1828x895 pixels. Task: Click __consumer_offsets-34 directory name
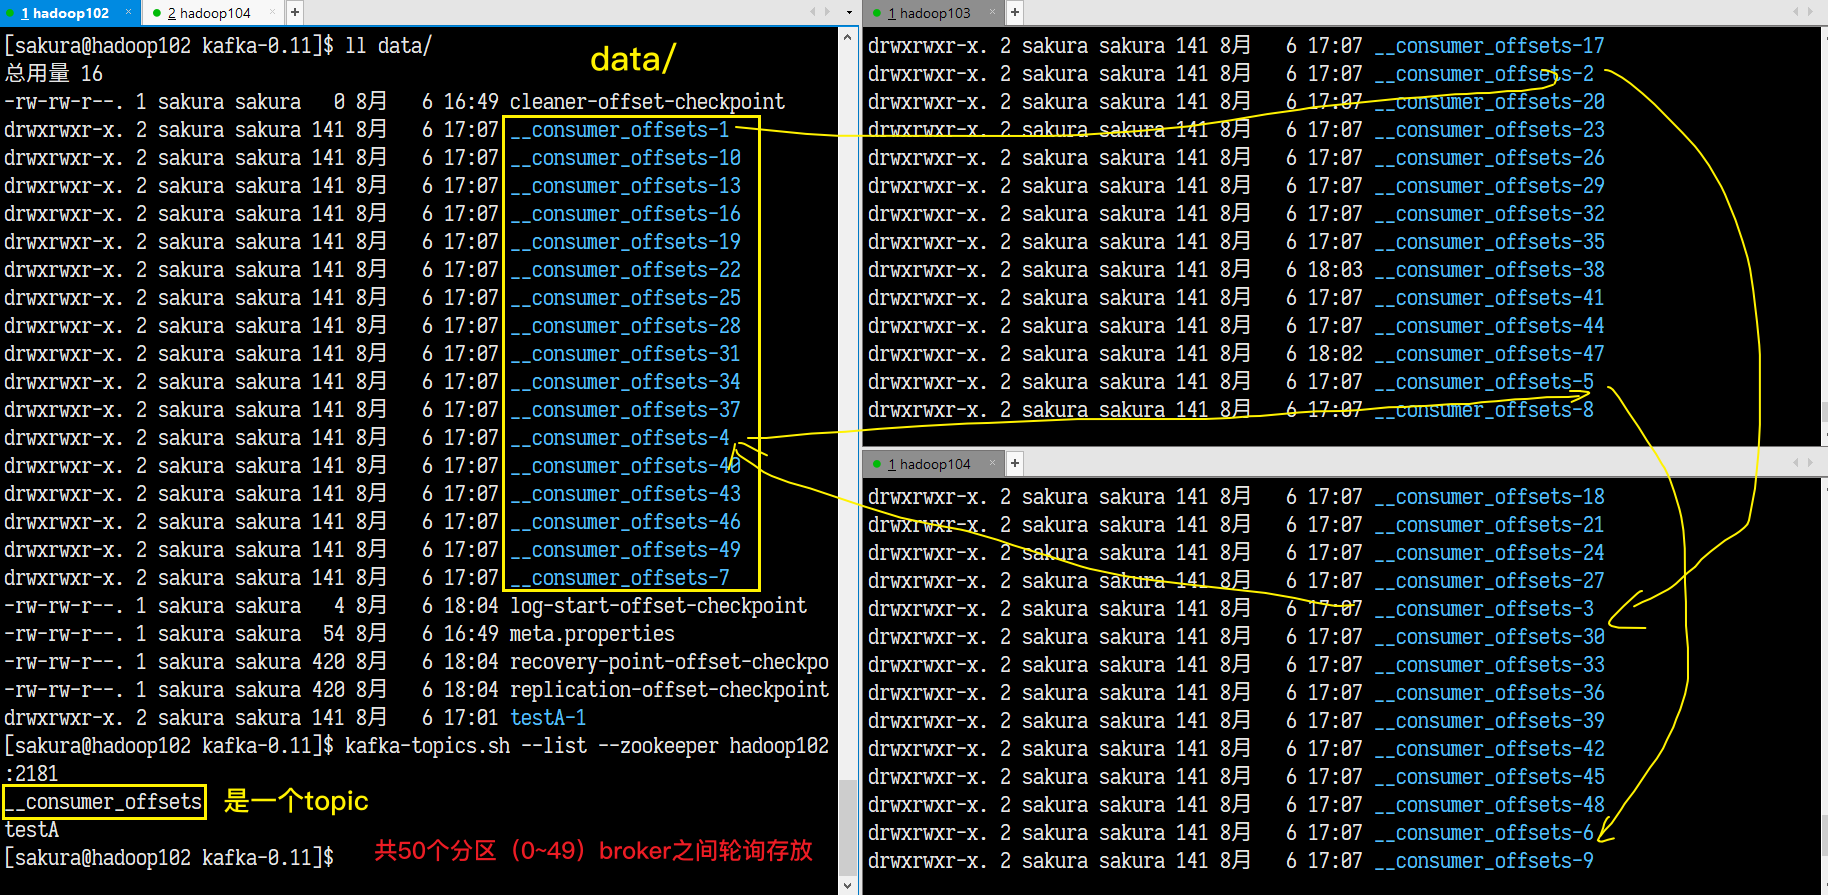point(626,382)
